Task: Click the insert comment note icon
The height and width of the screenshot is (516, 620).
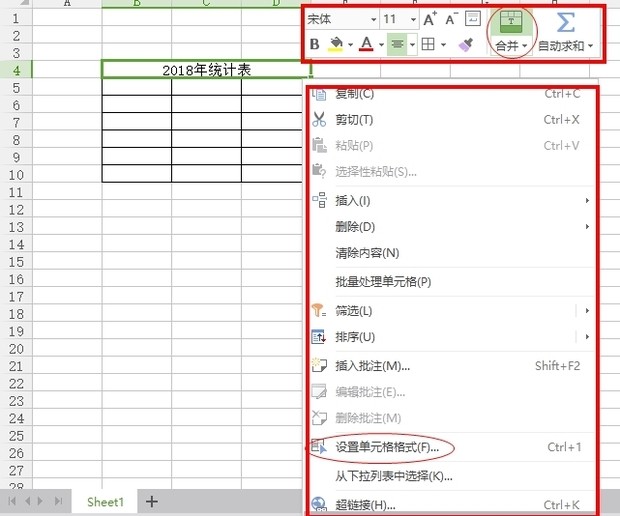Action: point(319,365)
